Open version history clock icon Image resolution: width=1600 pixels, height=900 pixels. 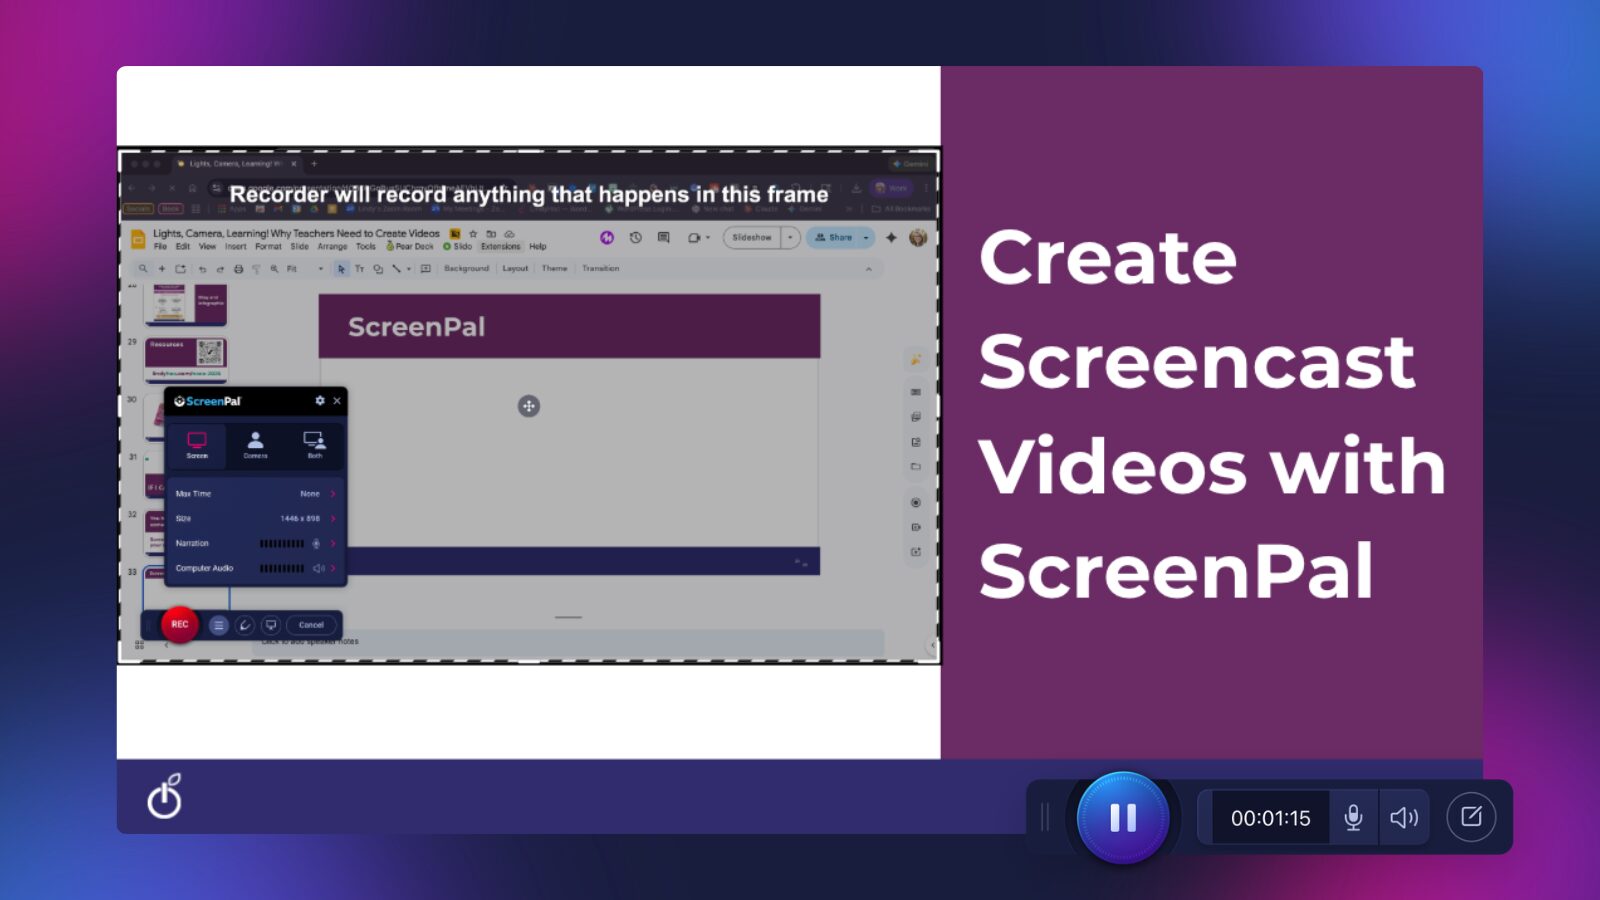(x=635, y=238)
